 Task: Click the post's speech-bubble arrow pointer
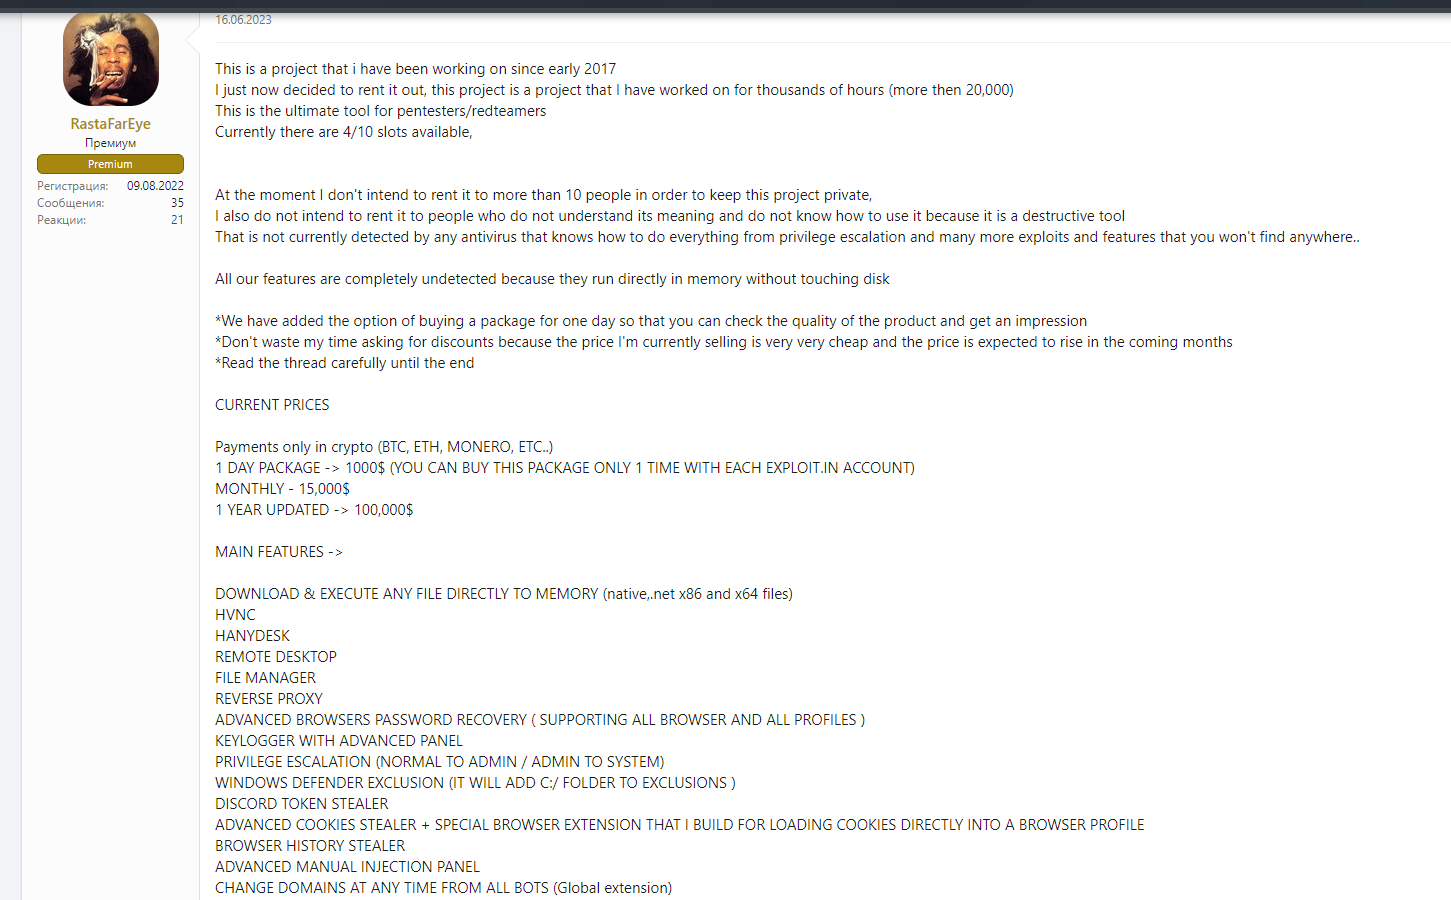193,38
